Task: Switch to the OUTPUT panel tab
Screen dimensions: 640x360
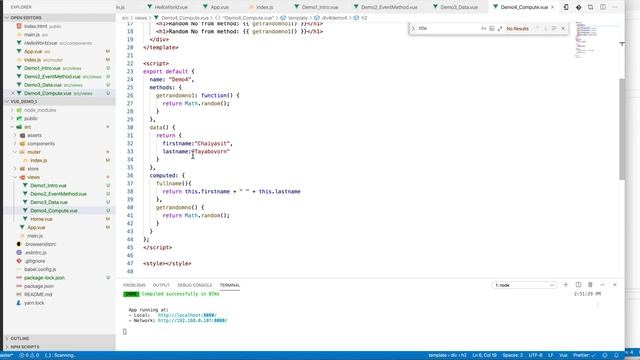Action: (161, 285)
